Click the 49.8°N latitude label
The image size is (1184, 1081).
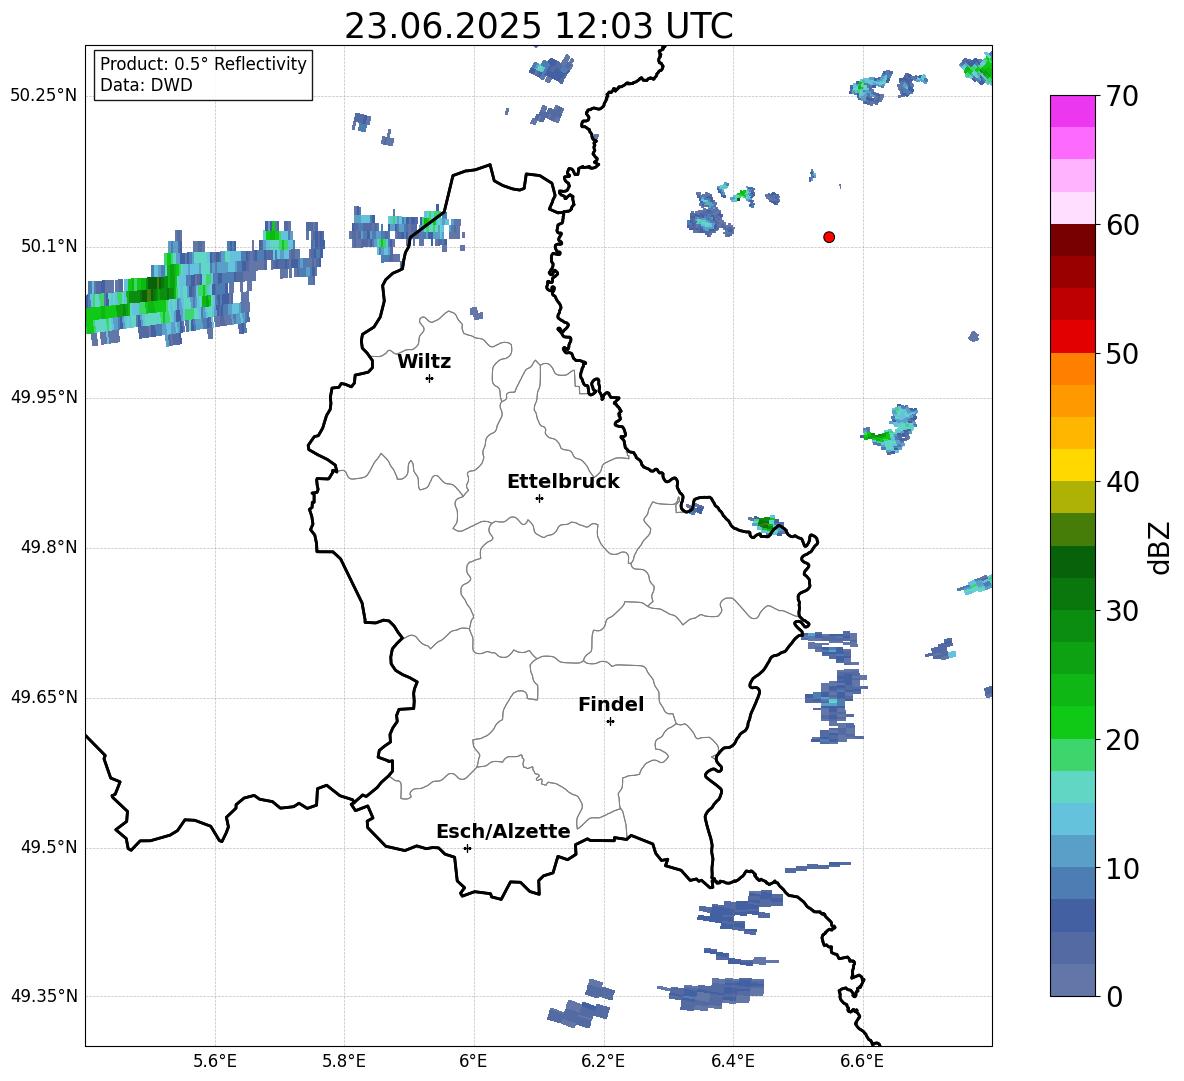[49, 547]
